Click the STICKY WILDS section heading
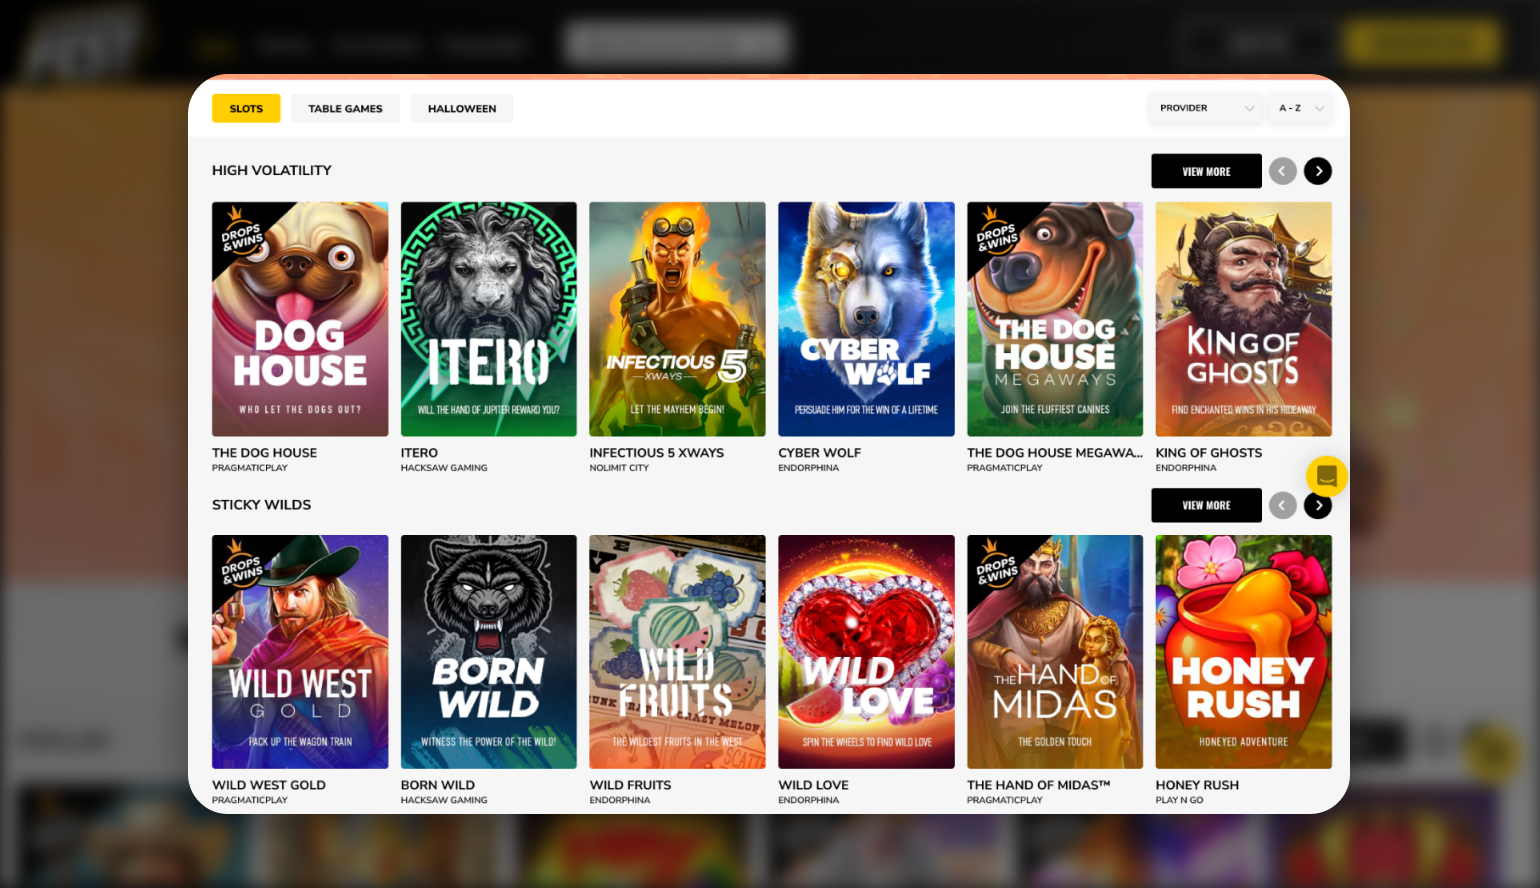Viewport: 1540px width, 888px height. (x=261, y=504)
